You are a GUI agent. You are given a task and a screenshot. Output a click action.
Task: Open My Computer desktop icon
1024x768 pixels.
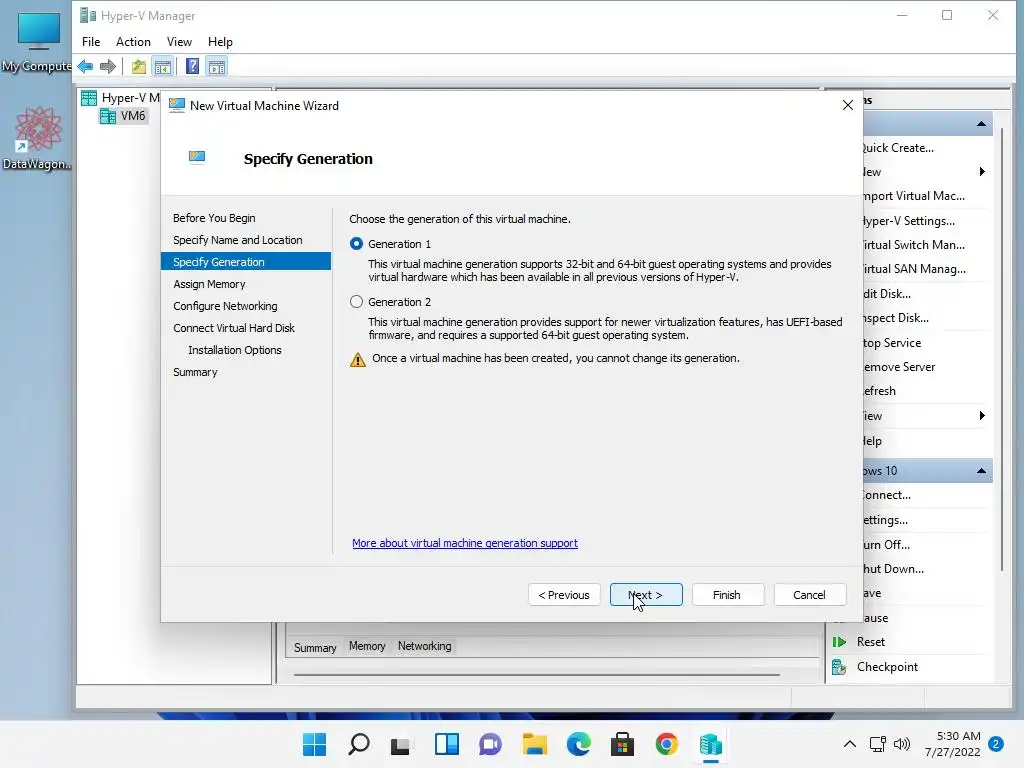pos(37,42)
